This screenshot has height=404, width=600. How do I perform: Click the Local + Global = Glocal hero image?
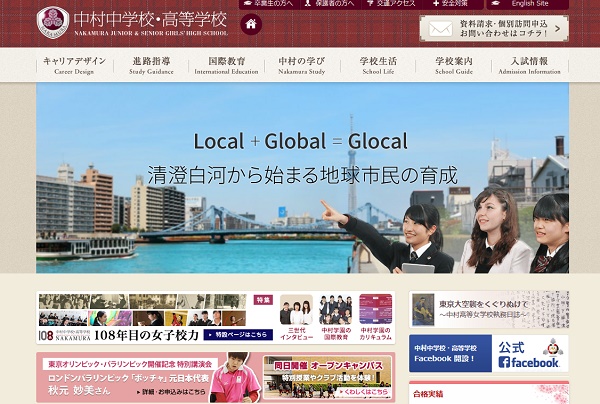(x=302, y=178)
